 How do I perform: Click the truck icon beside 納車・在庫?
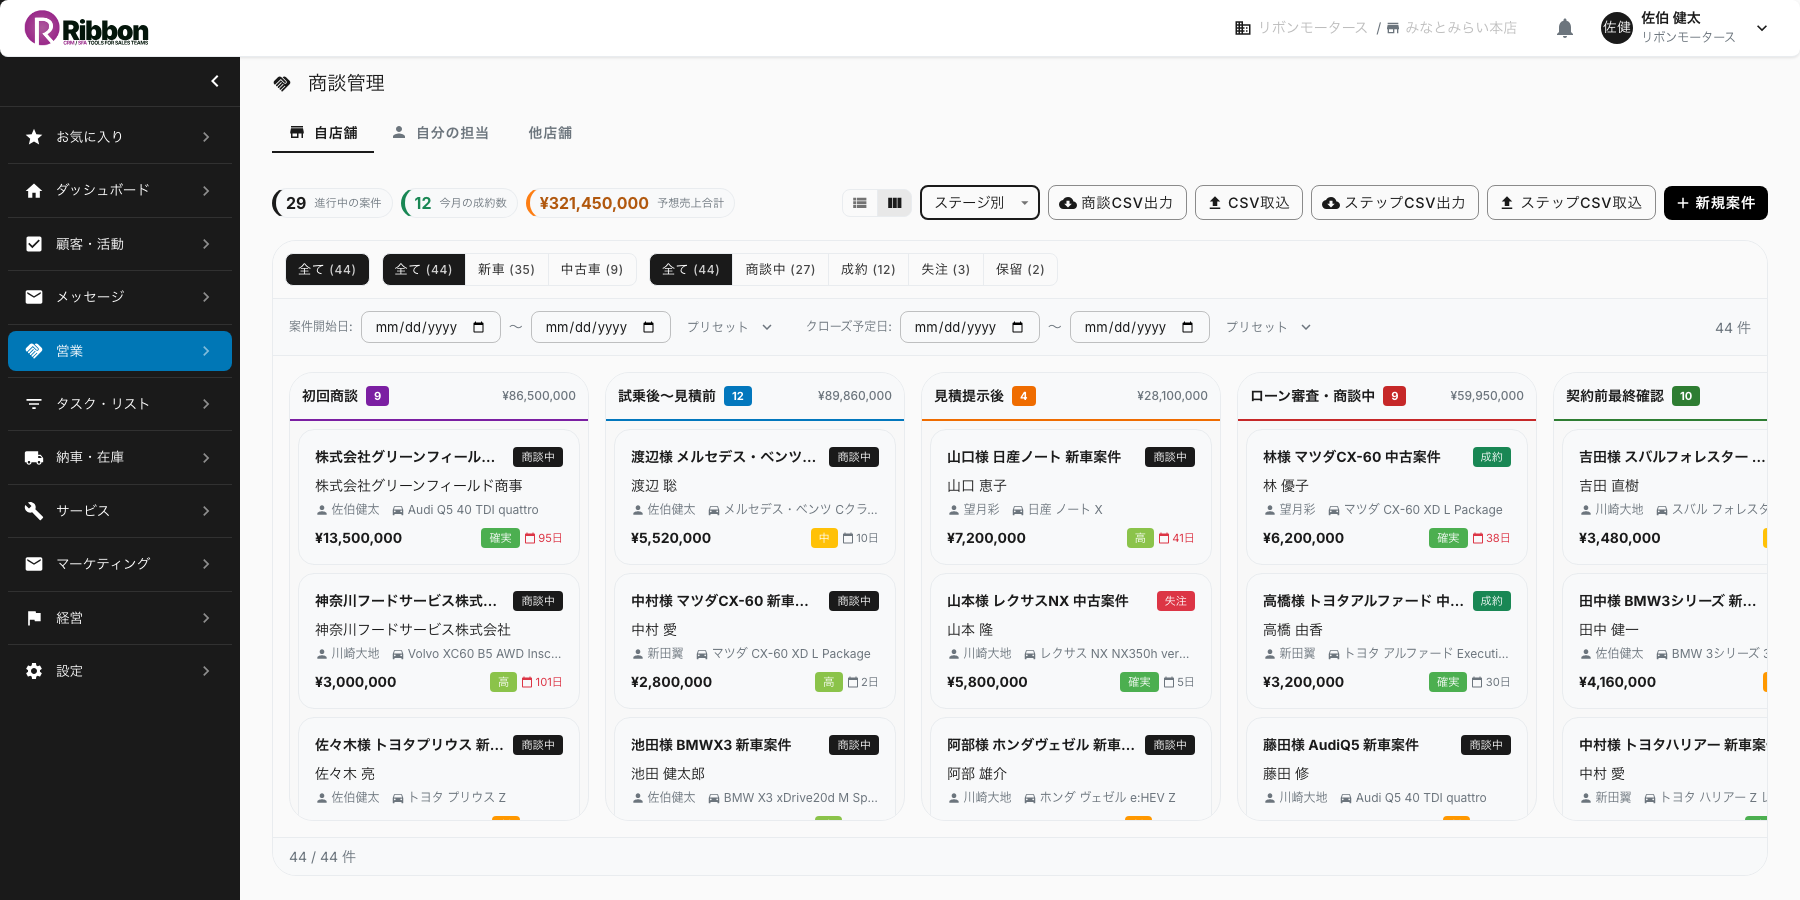tap(34, 457)
